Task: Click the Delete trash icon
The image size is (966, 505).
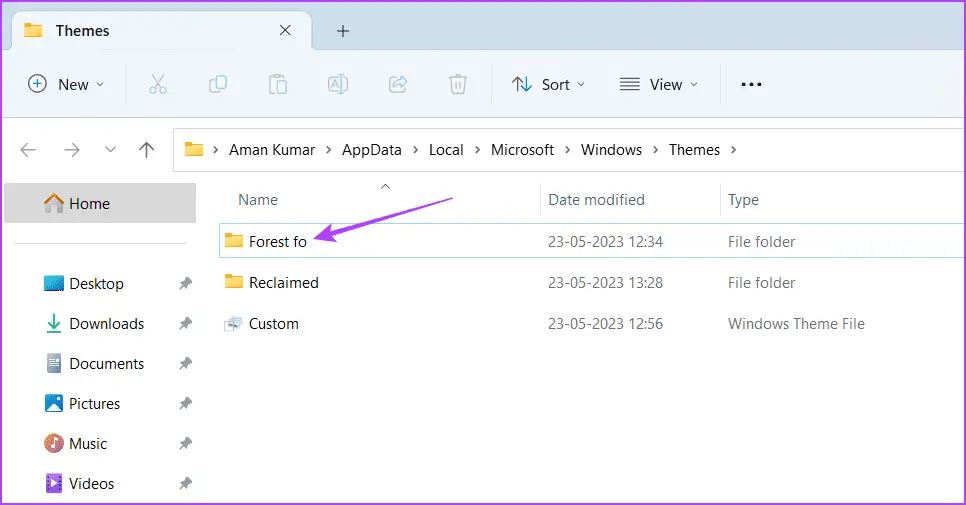Action: (457, 84)
